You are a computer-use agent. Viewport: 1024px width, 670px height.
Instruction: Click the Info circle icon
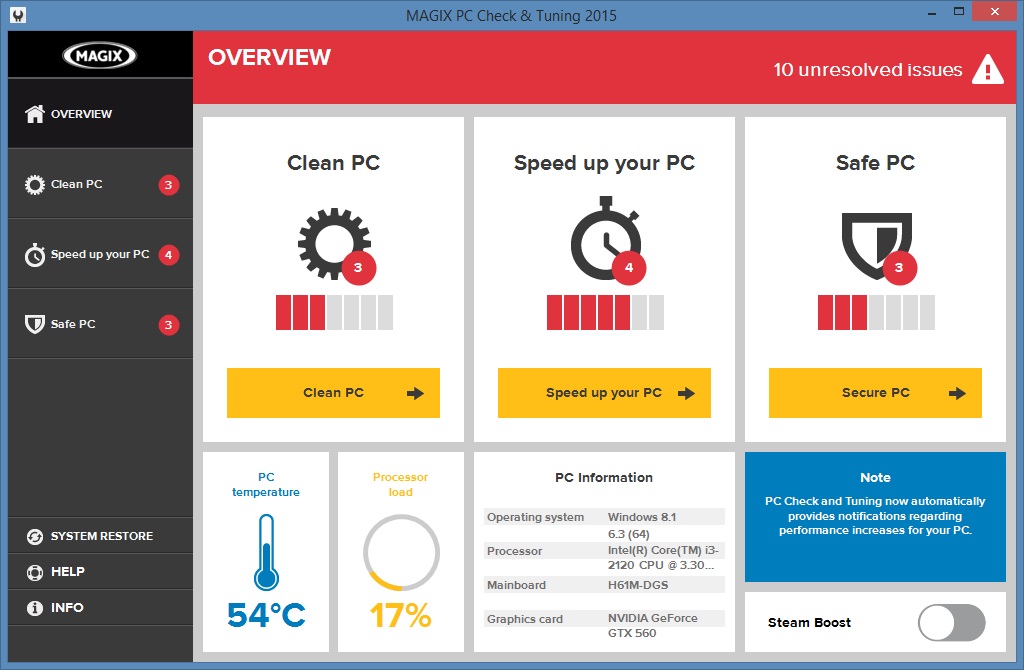point(35,608)
